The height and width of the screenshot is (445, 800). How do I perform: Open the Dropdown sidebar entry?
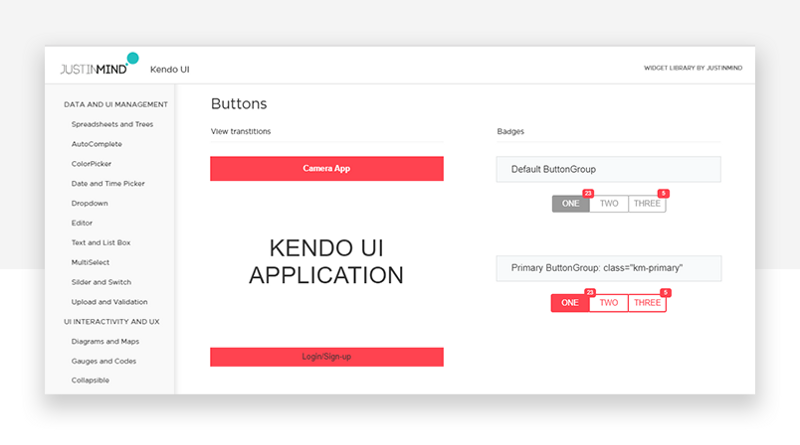89,203
